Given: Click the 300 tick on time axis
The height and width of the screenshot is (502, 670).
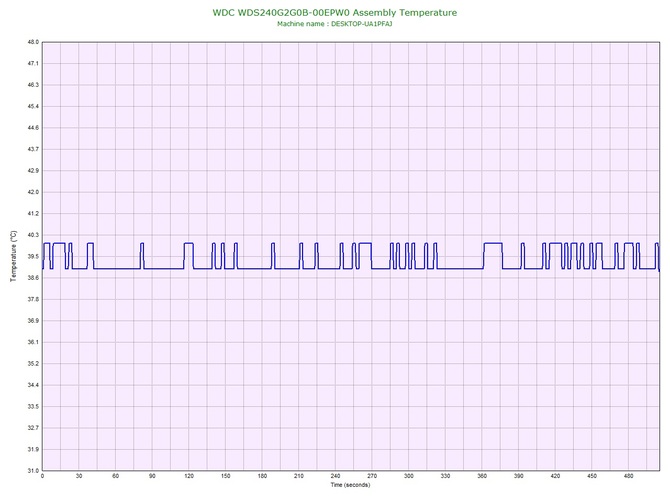Looking at the screenshot, I should point(409,476).
